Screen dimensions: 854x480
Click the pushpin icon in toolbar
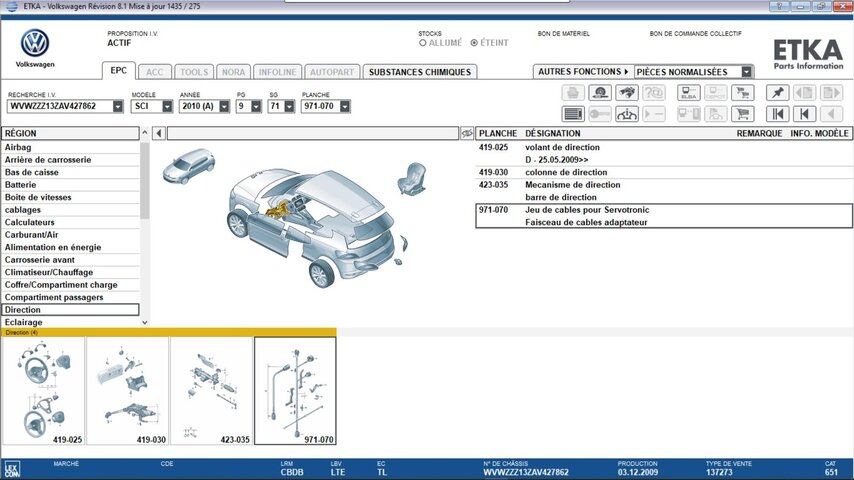click(777, 93)
